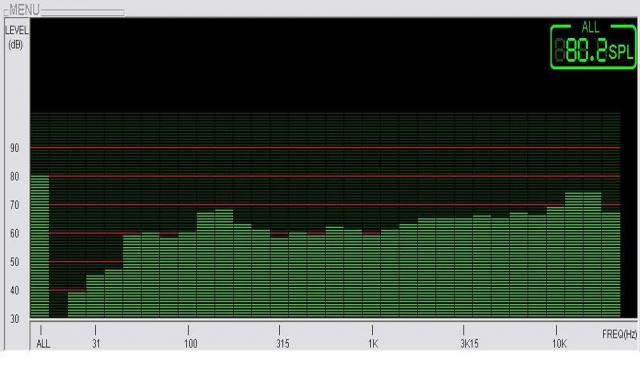
Task: Select the 80 dB level scale mark
Action: [15, 176]
